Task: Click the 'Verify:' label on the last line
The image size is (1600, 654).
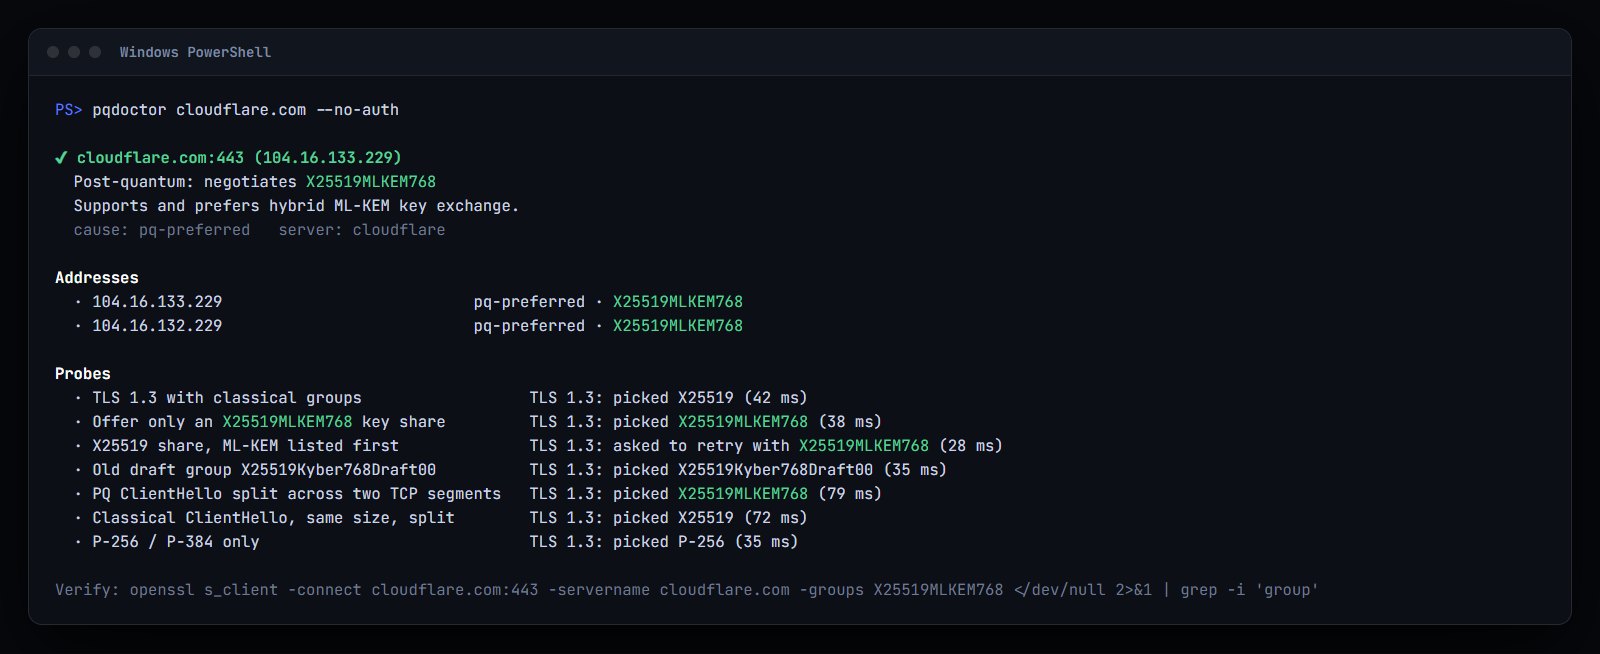Action: pos(87,590)
